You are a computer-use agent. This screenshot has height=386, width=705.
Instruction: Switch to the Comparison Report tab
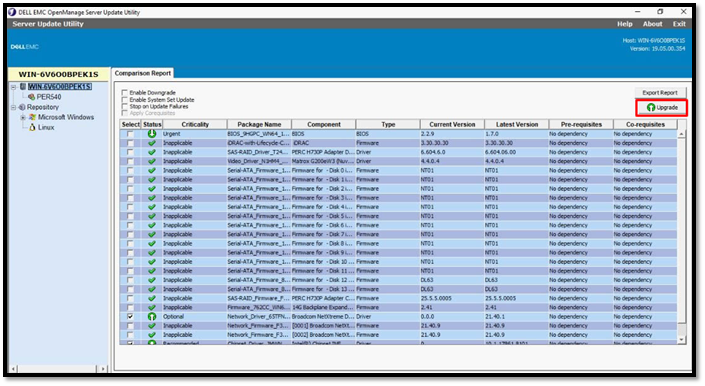pyautogui.click(x=143, y=73)
